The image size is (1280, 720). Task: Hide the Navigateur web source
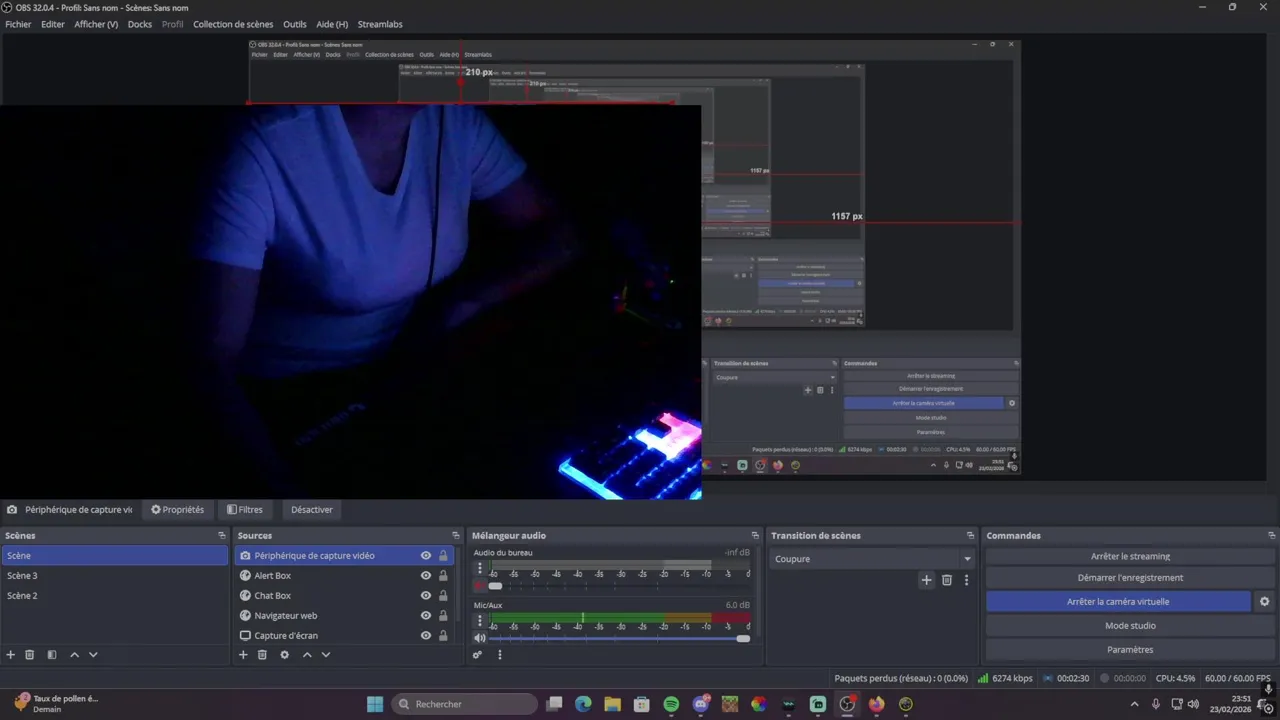tap(426, 616)
